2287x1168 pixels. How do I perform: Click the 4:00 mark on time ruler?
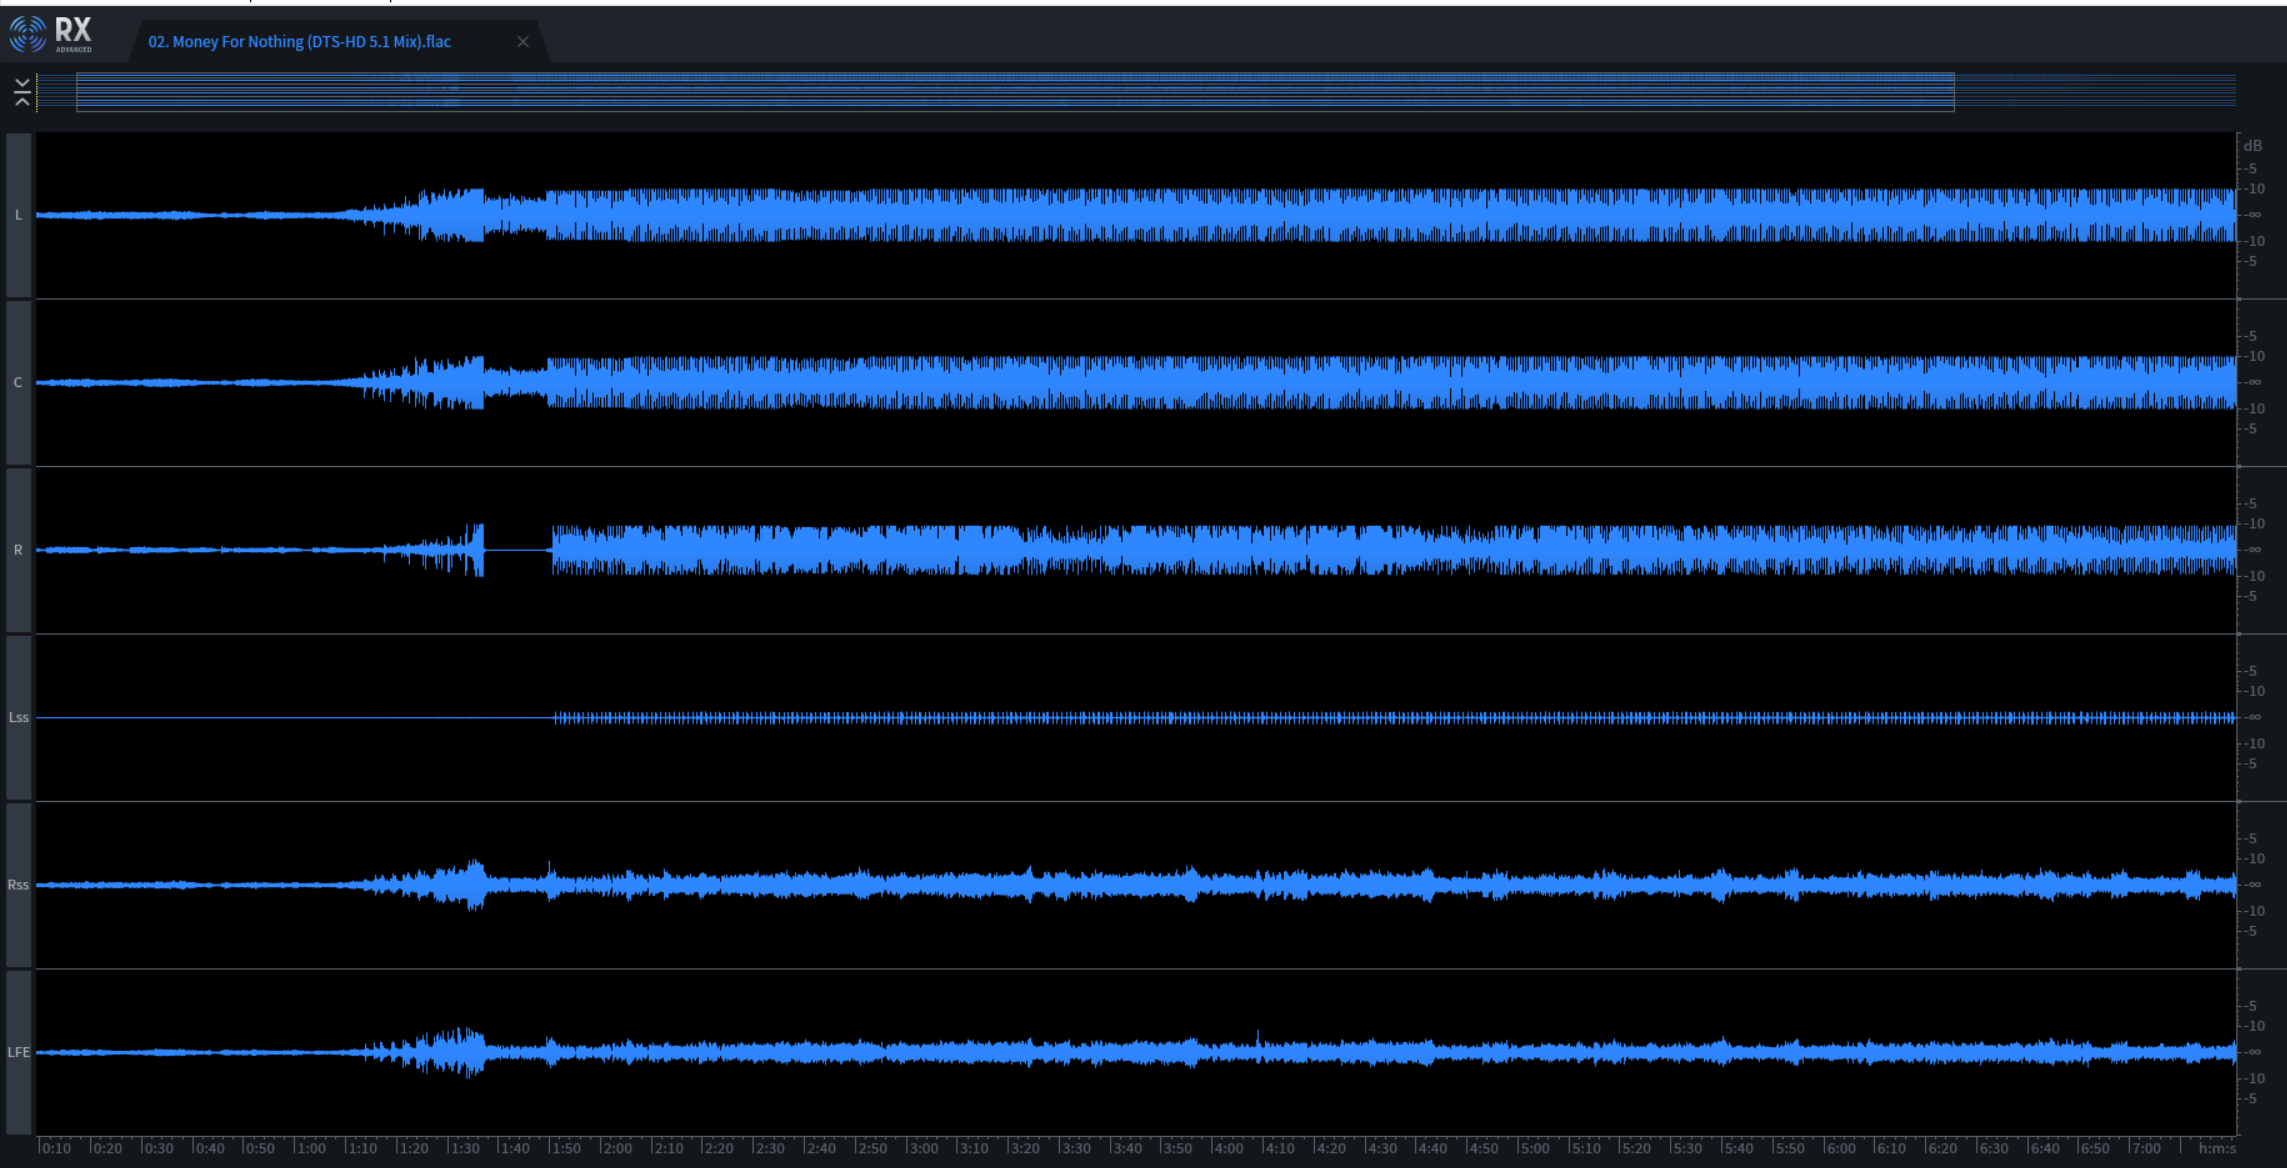click(x=1227, y=1148)
